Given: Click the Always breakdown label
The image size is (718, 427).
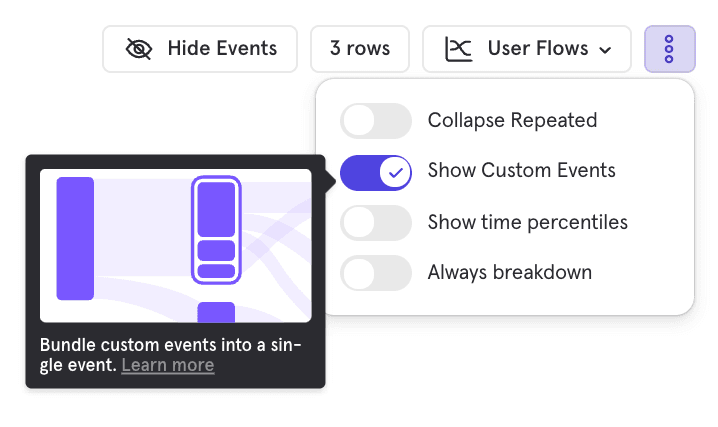Looking at the screenshot, I should 509,272.
